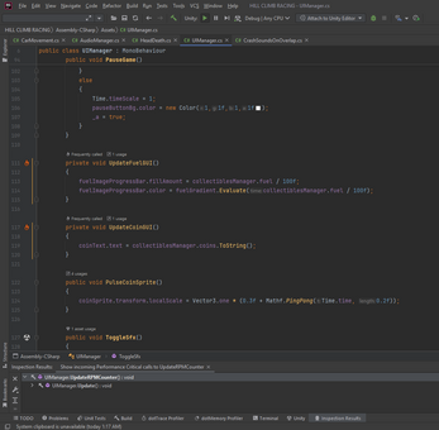This screenshot has height=430, width=439.
Task: Open the Problems tool window
Action: tap(55, 418)
